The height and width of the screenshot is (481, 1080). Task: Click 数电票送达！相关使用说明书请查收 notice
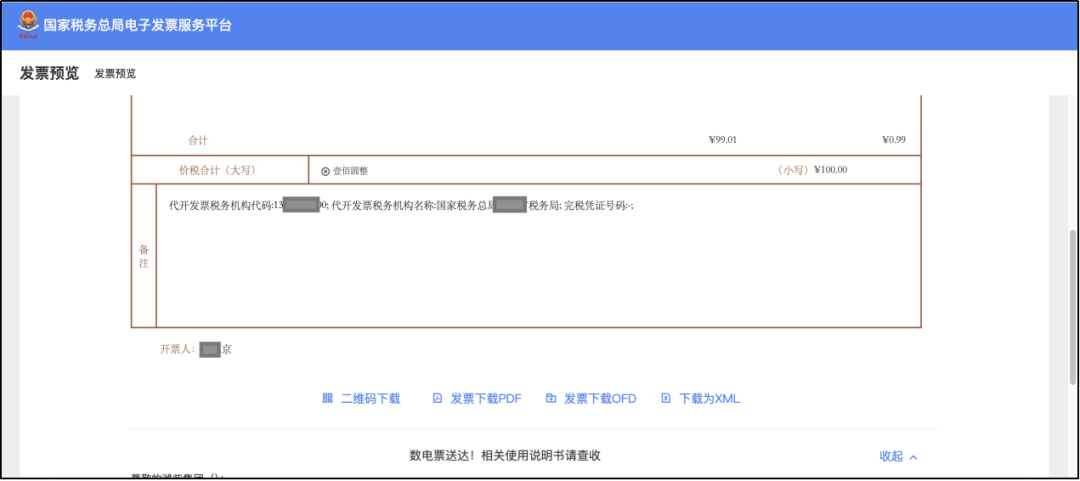(x=505, y=456)
